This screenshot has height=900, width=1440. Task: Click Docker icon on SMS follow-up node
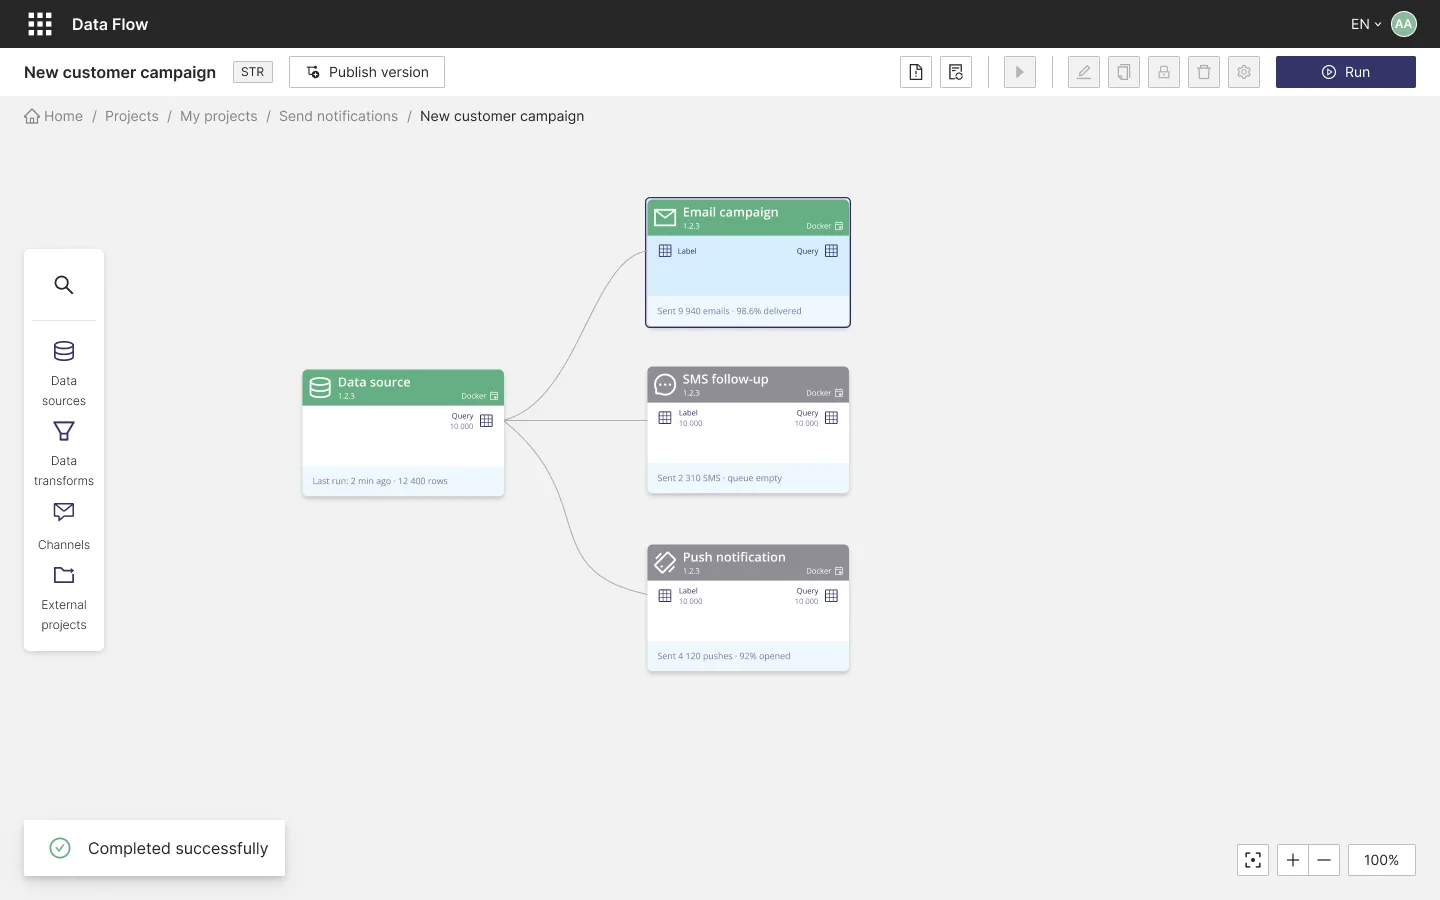(x=839, y=393)
